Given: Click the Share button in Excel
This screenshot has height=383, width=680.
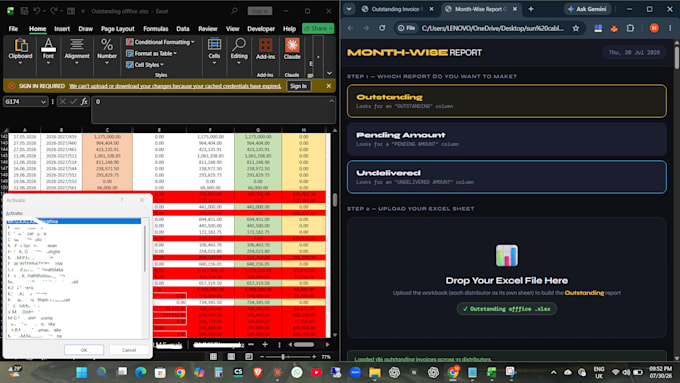Looking at the screenshot, I should 318,28.
